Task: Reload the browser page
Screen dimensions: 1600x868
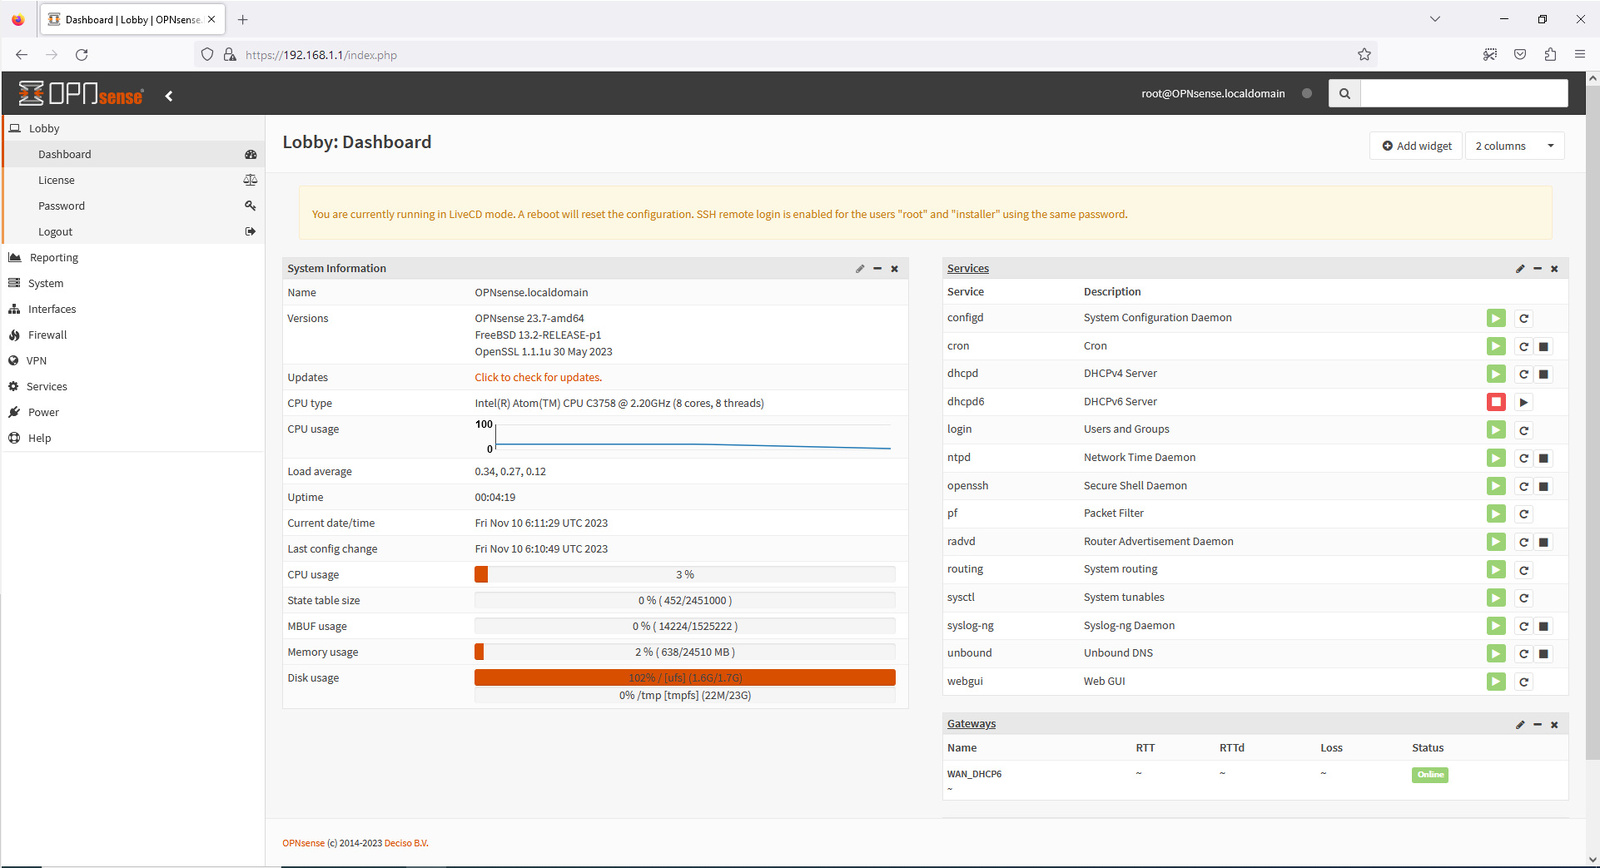Action: 82,55
